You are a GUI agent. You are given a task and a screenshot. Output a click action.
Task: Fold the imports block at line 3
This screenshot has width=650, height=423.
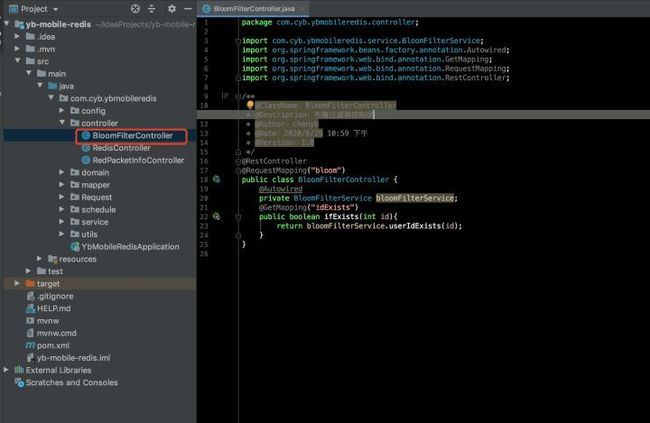tap(238, 41)
